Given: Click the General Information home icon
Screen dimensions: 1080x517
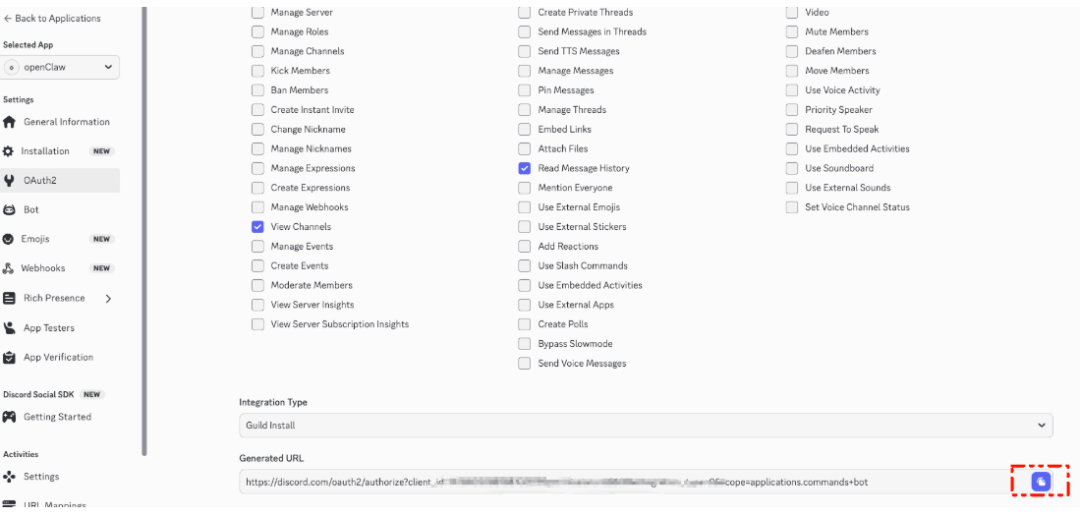Looking at the screenshot, I should coord(9,122).
